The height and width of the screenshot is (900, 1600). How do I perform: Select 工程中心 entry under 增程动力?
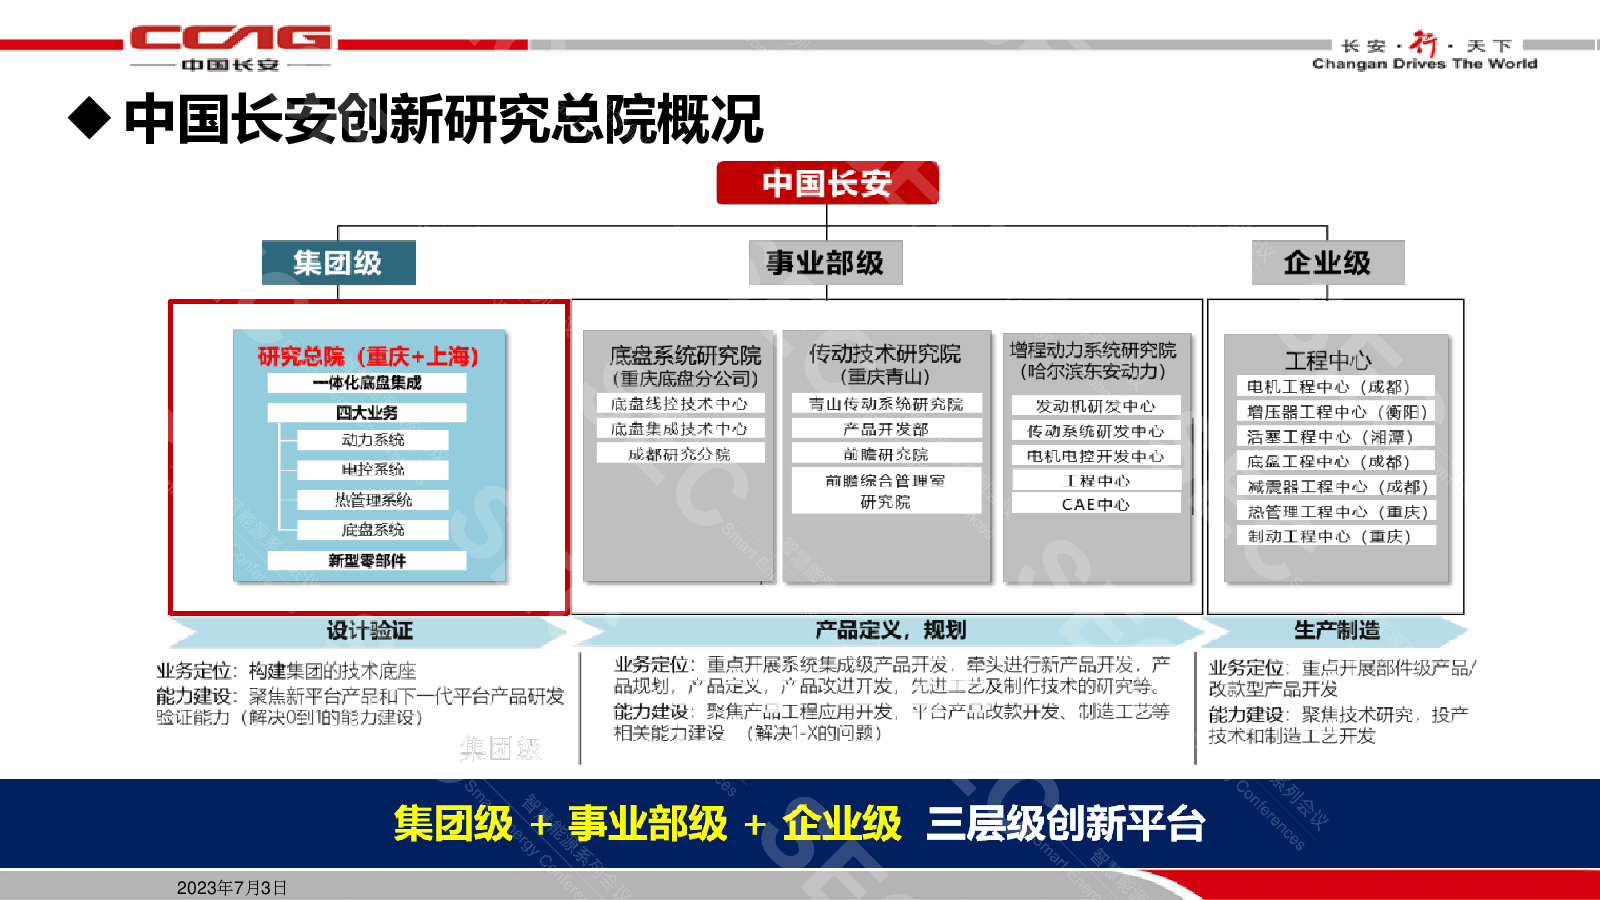pyautogui.click(x=1096, y=481)
